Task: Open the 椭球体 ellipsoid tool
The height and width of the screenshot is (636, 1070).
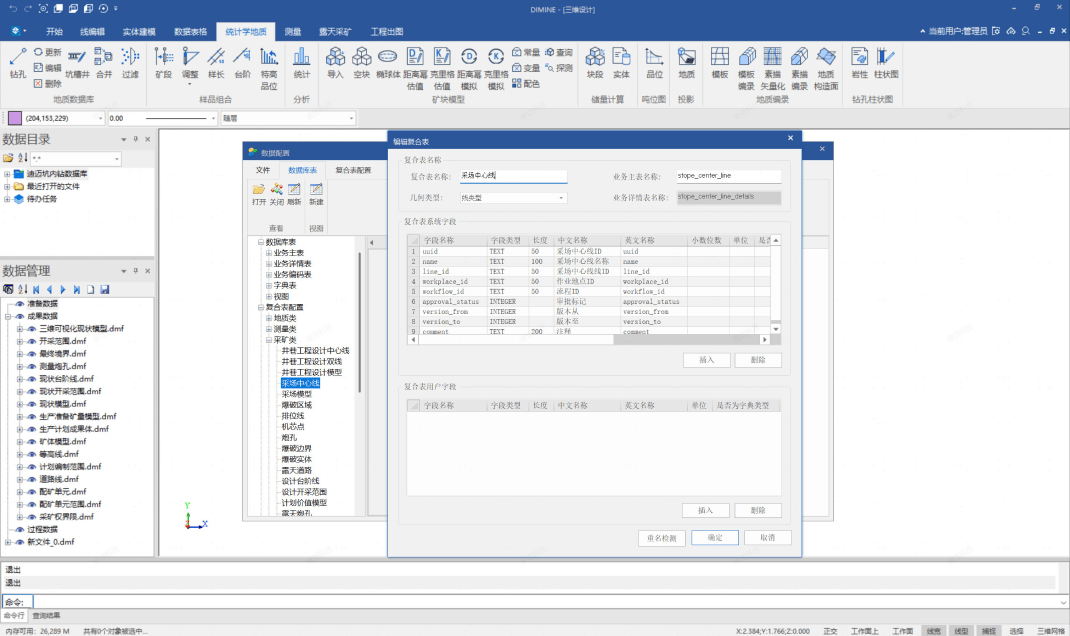Action: point(388,63)
